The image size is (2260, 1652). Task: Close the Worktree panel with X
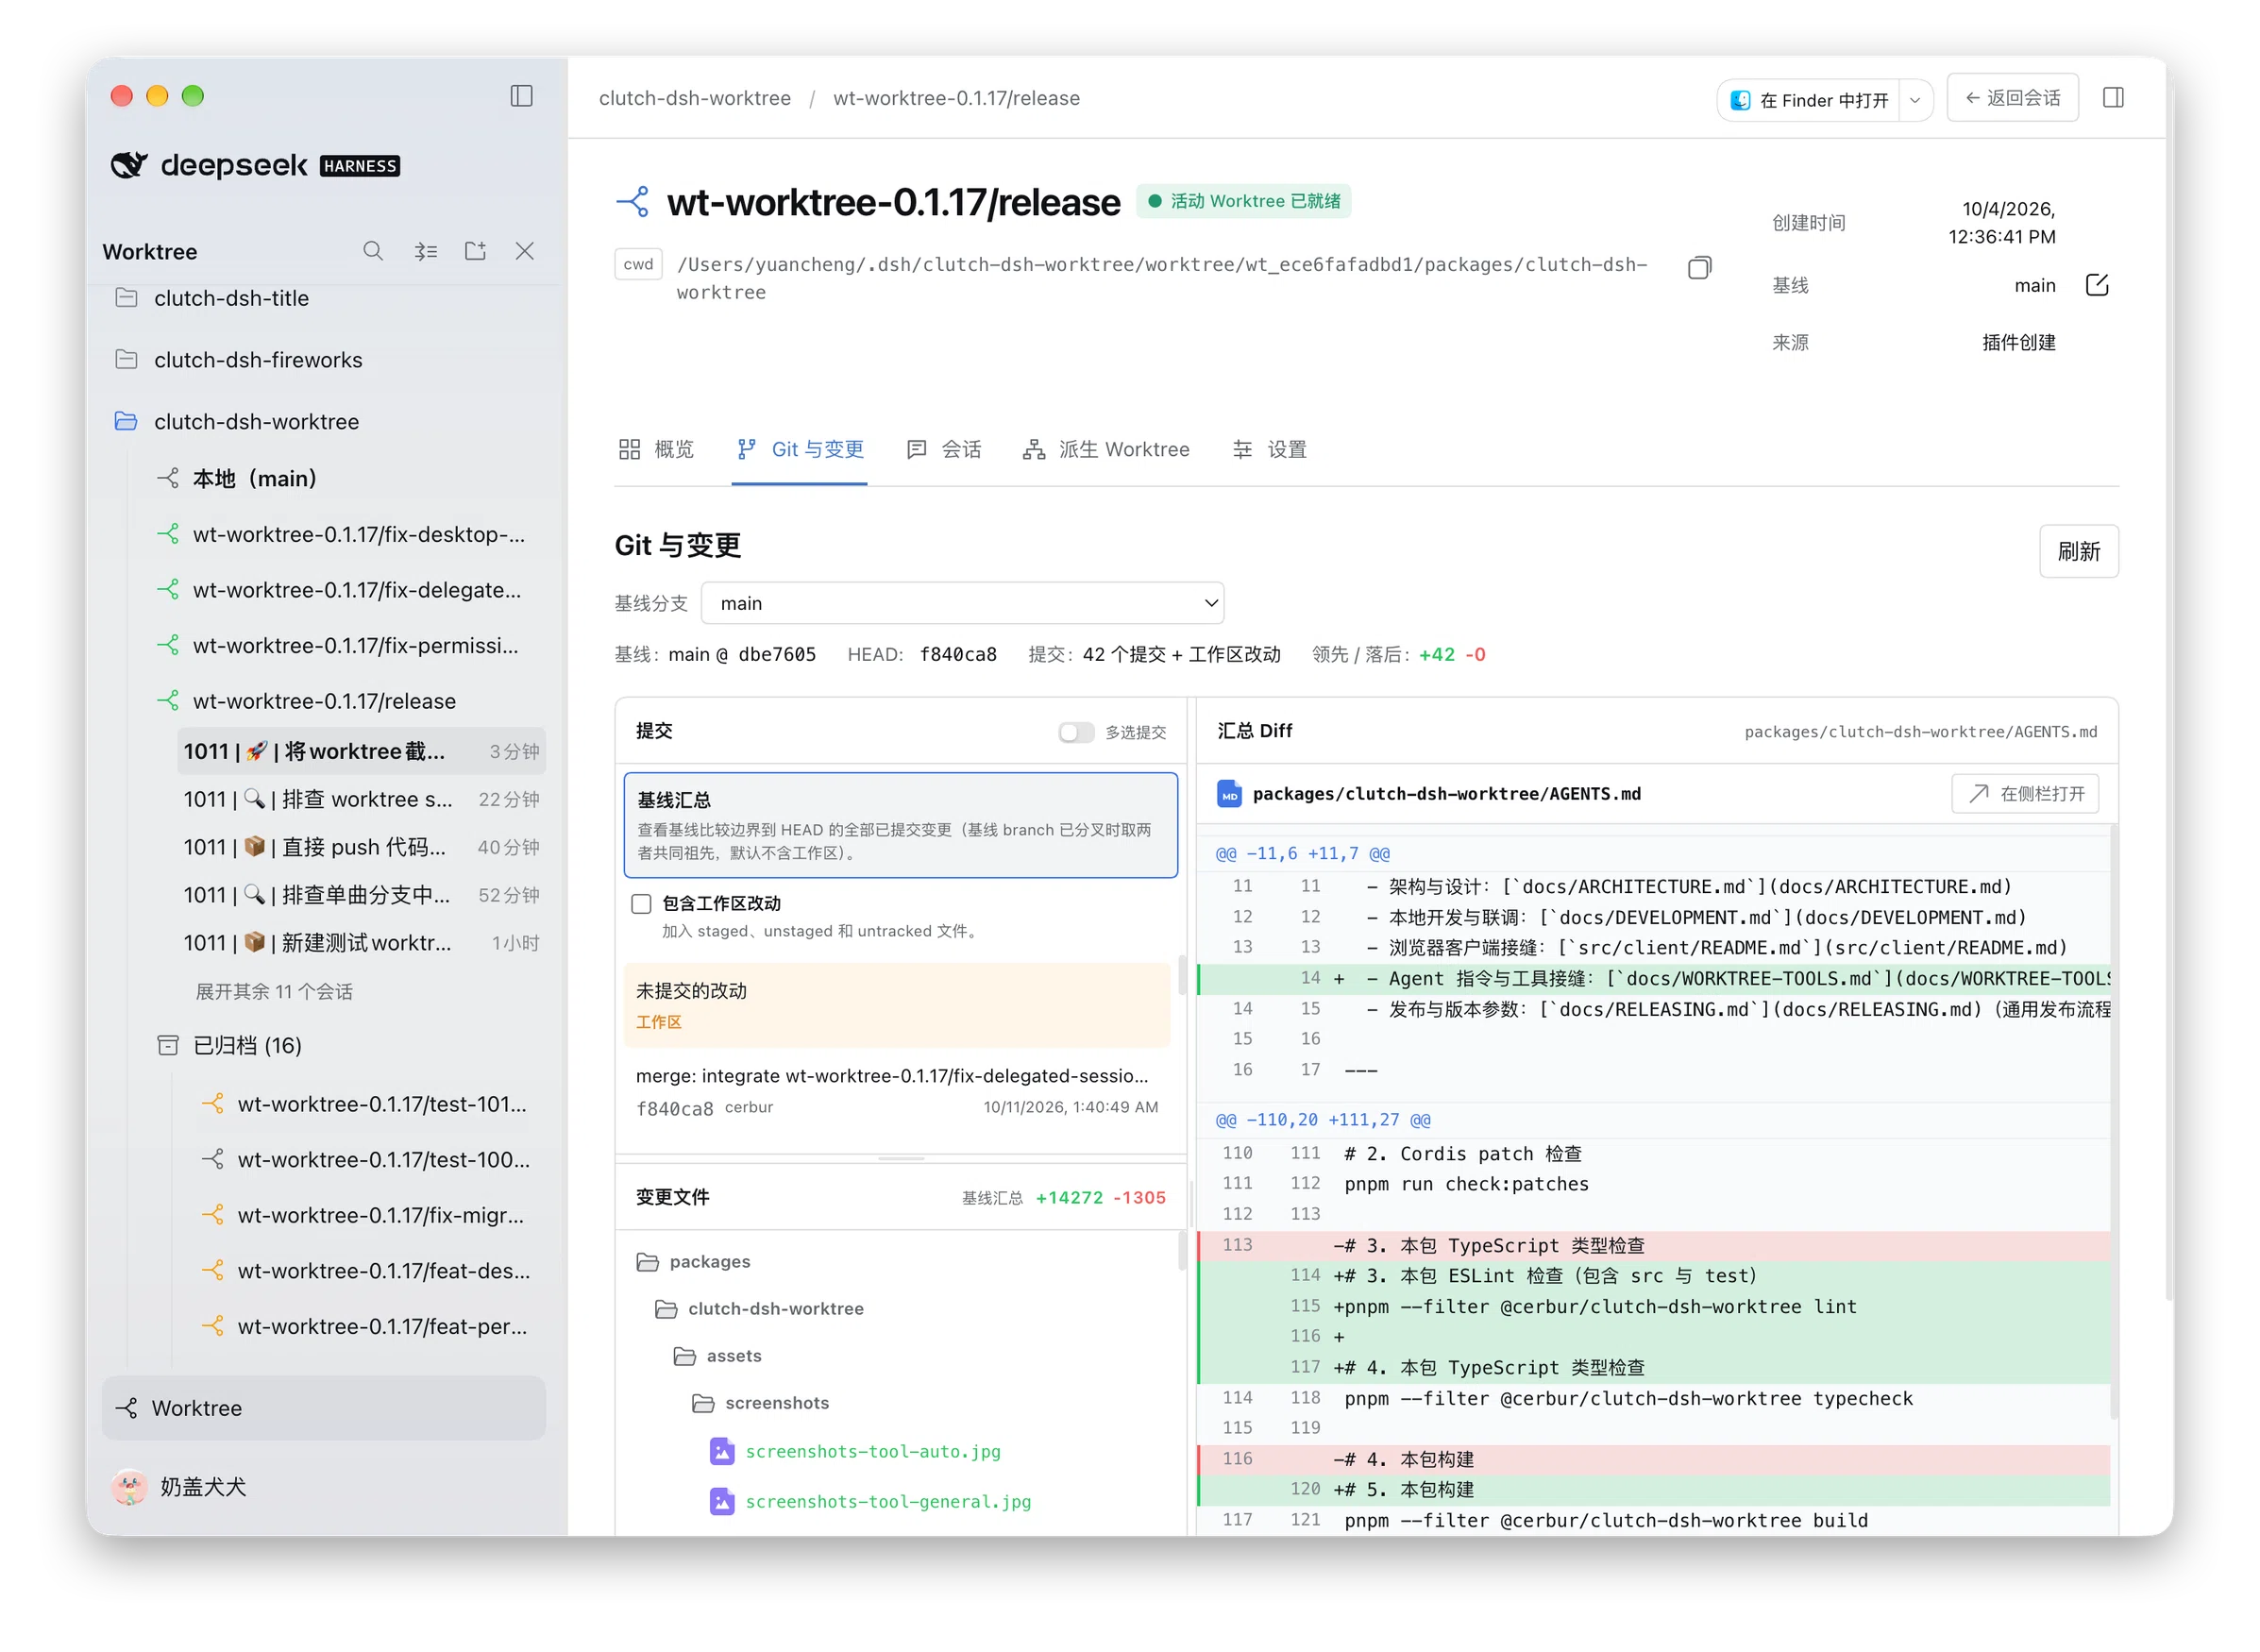click(525, 251)
